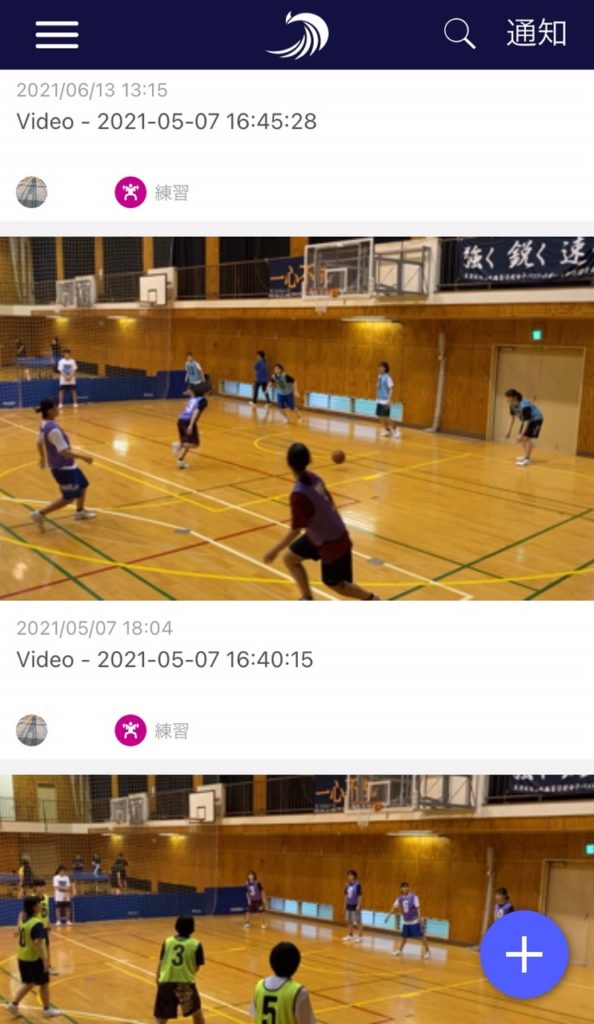This screenshot has width=594, height=1024.
Task: Tap the 2021/05/07 18:04 timestamp
Action: [x=95, y=628]
